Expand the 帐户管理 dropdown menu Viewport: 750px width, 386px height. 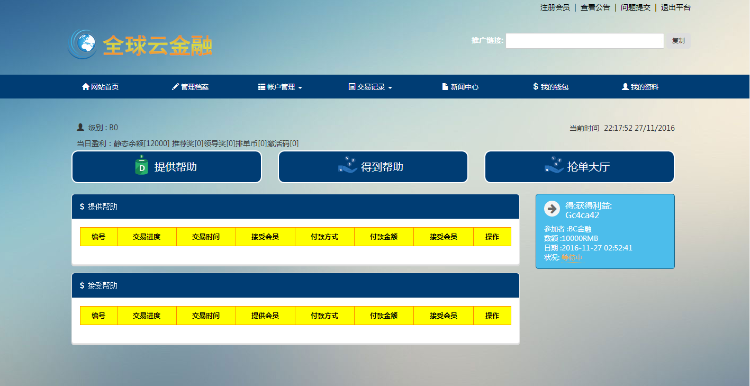[x=280, y=87]
